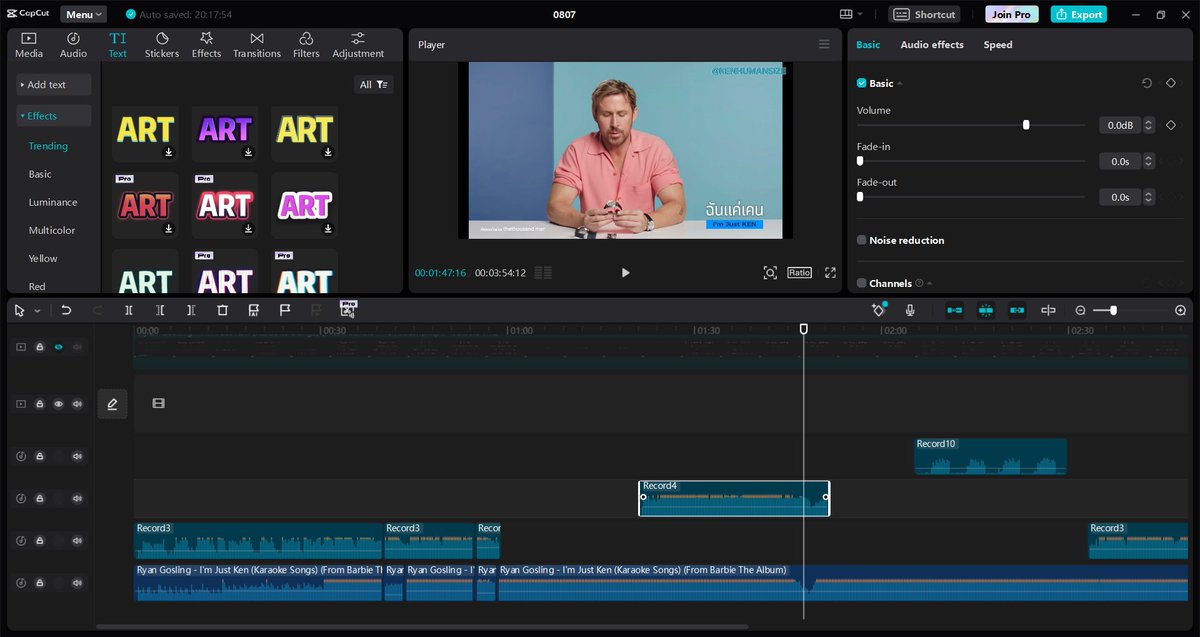Click the Delete left icon
Screen dimensions: 1200x637
160,311
